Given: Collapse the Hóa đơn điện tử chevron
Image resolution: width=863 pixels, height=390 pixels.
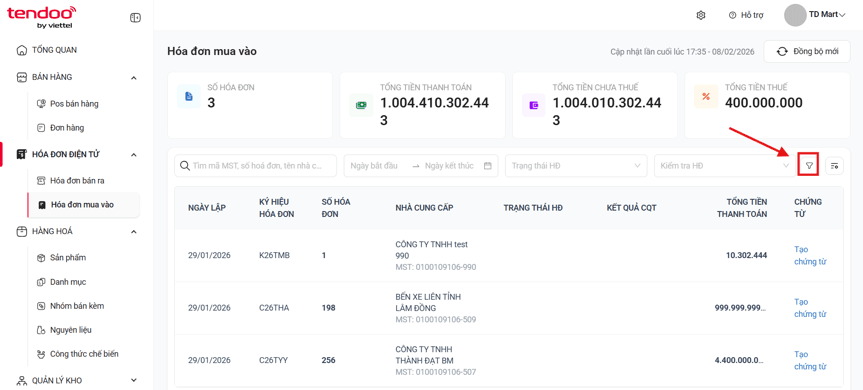Looking at the screenshot, I should pos(134,155).
